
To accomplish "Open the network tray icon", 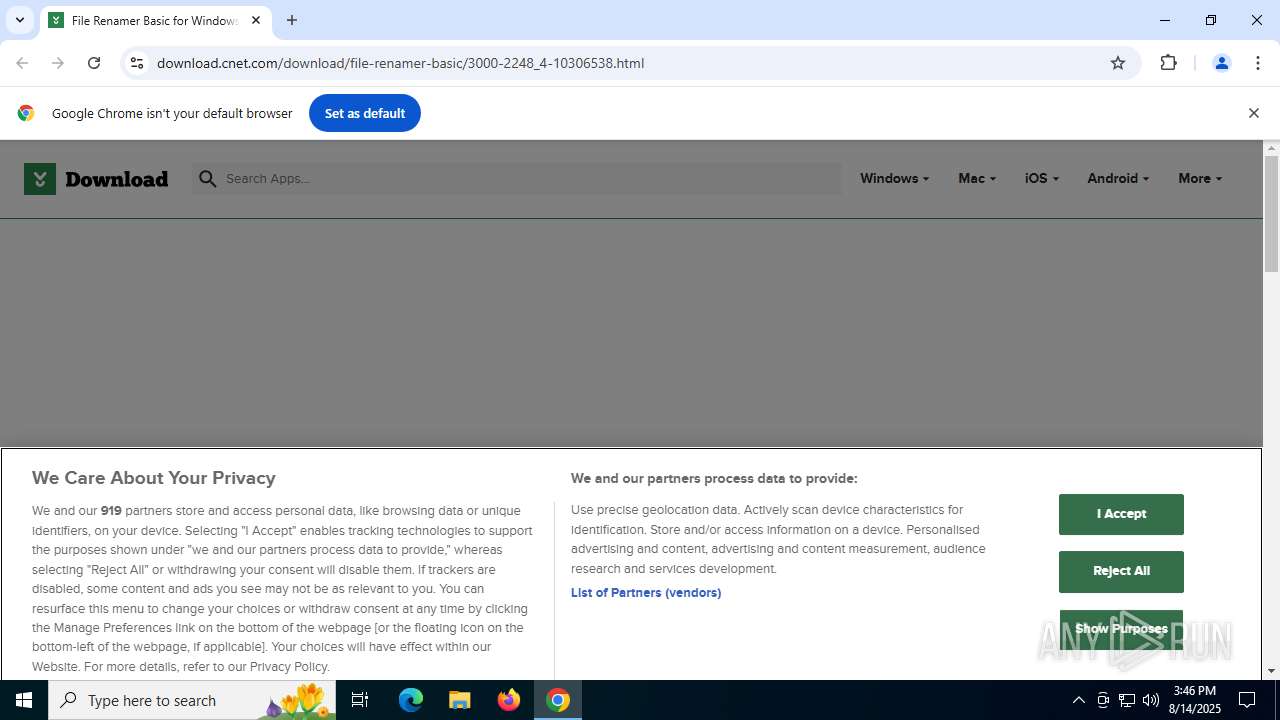I will [1127, 700].
